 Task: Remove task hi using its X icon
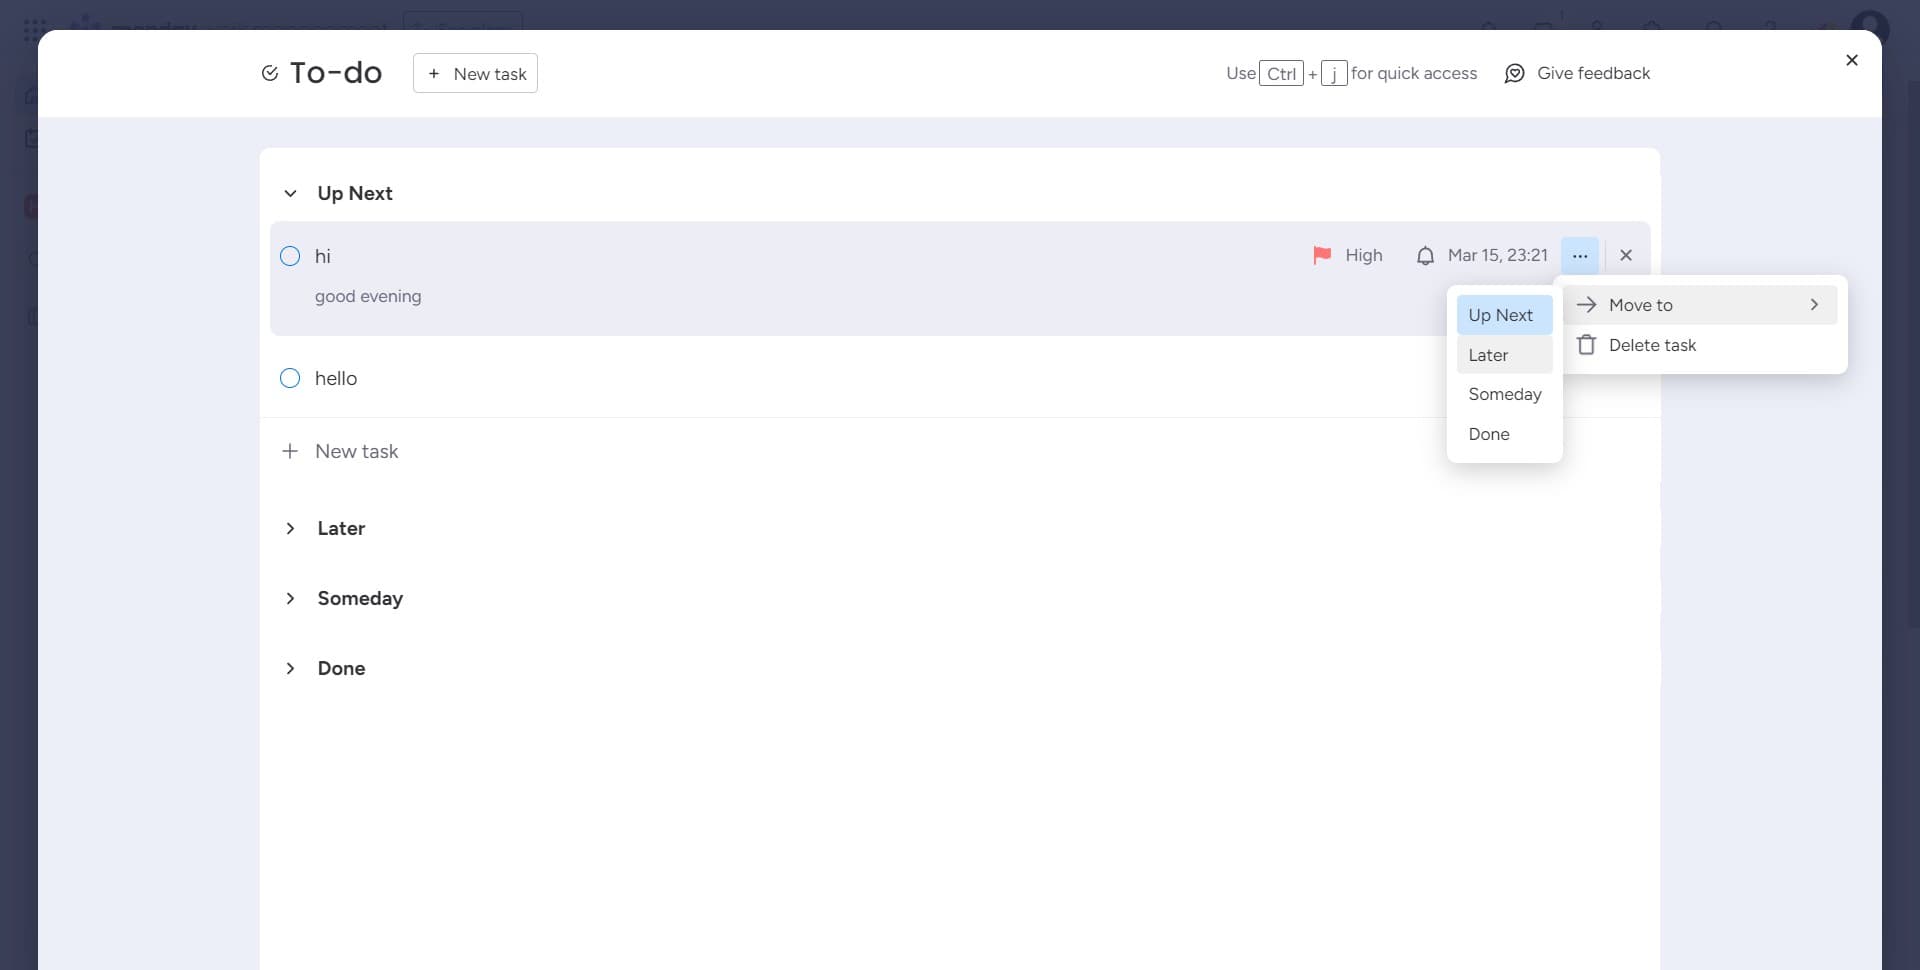pyautogui.click(x=1626, y=255)
